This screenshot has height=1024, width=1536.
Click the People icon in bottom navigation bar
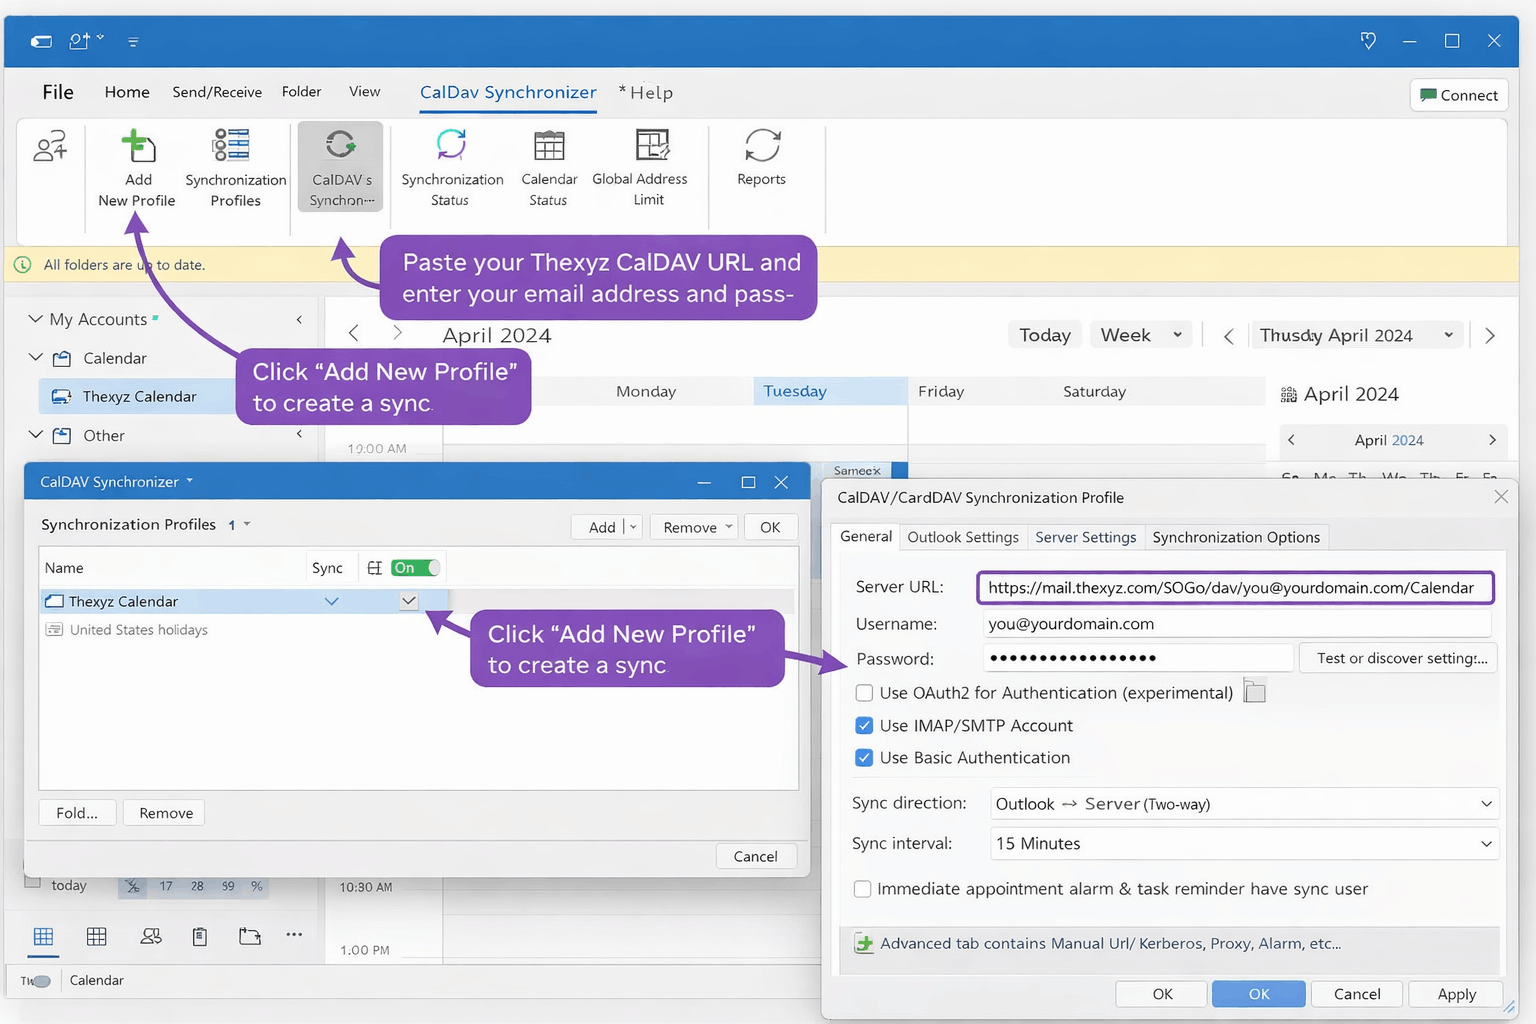tap(151, 936)
